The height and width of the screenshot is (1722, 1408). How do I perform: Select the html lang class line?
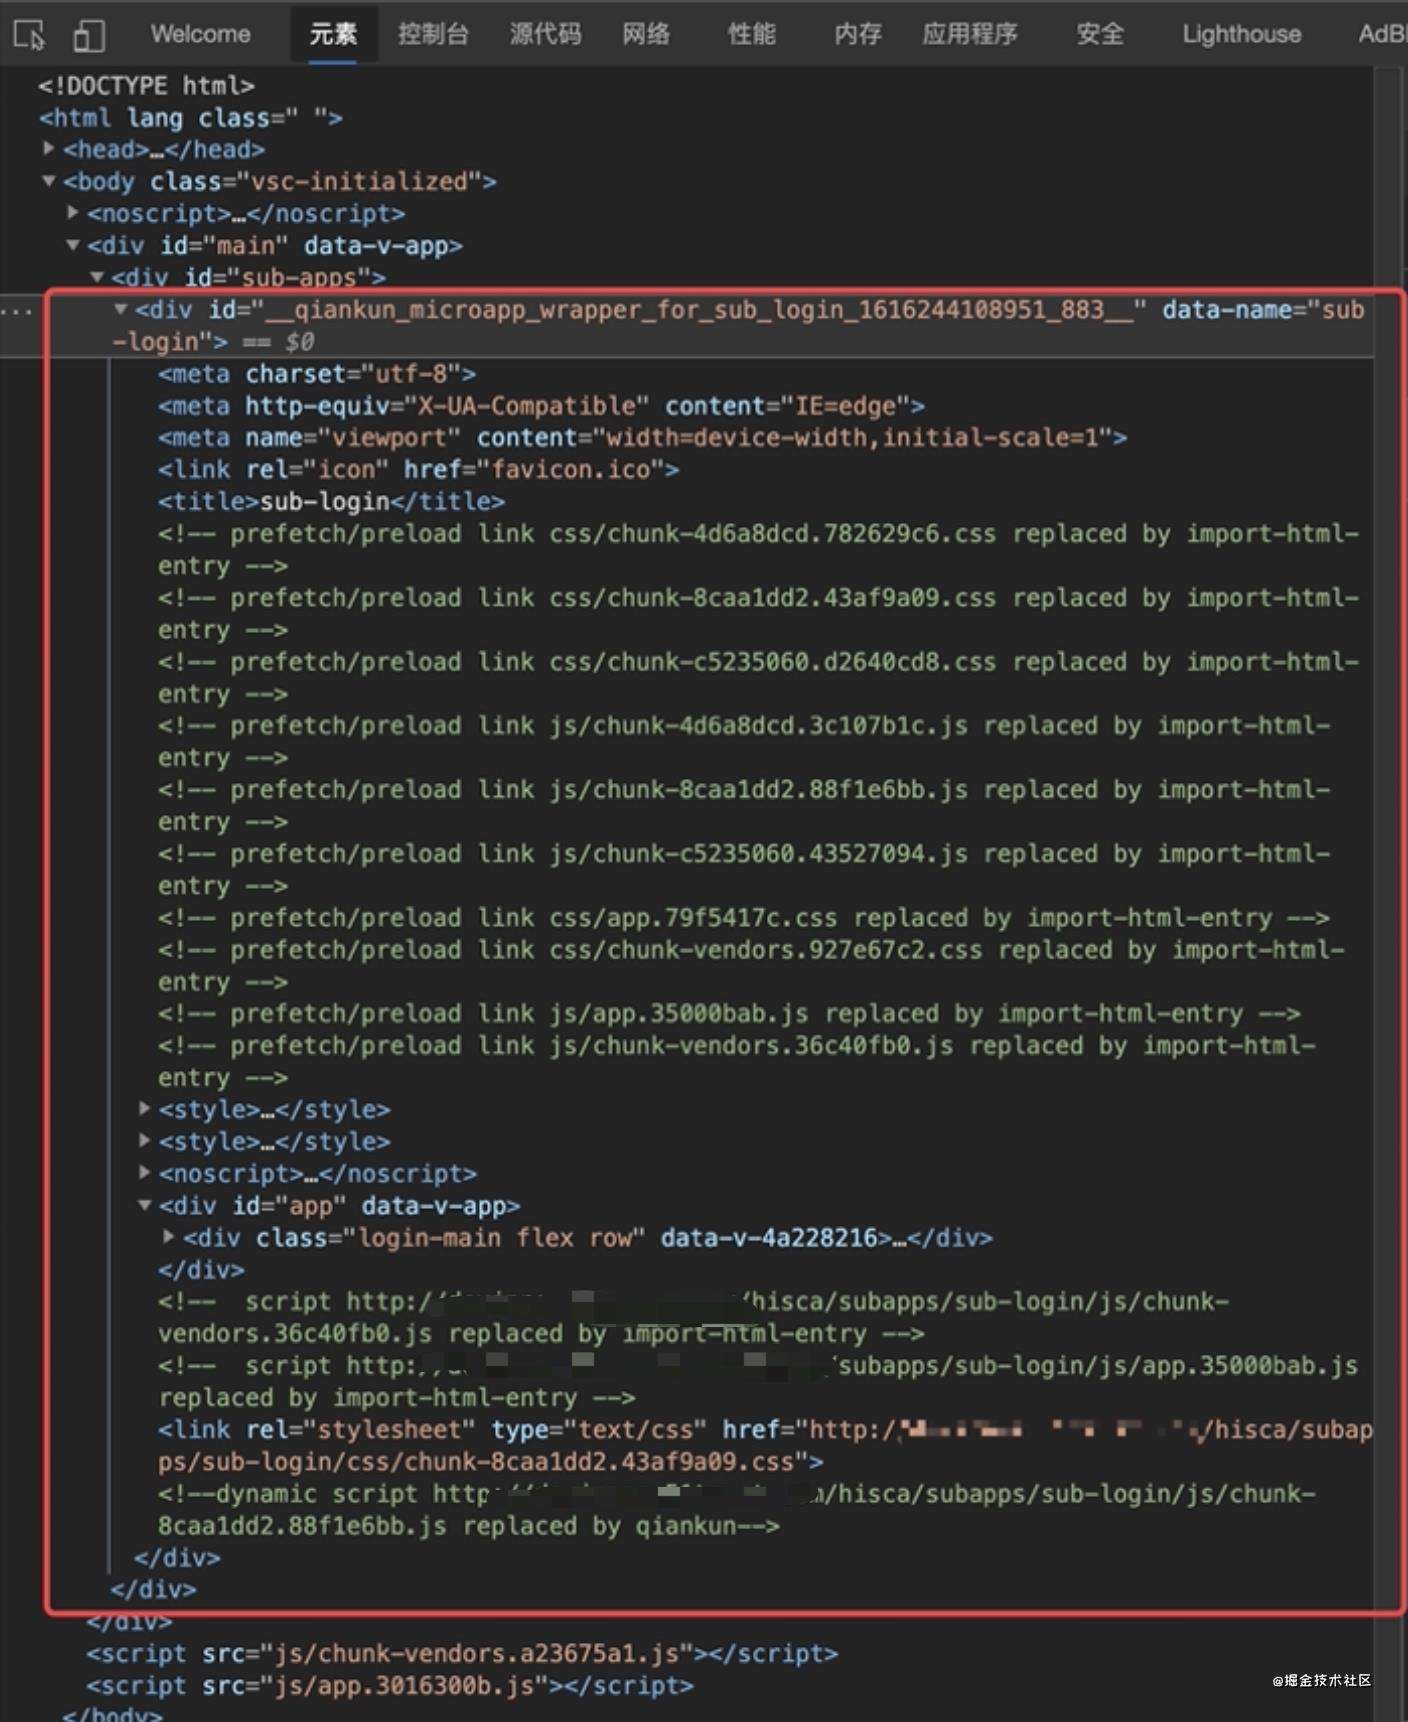tap(191, 118)
